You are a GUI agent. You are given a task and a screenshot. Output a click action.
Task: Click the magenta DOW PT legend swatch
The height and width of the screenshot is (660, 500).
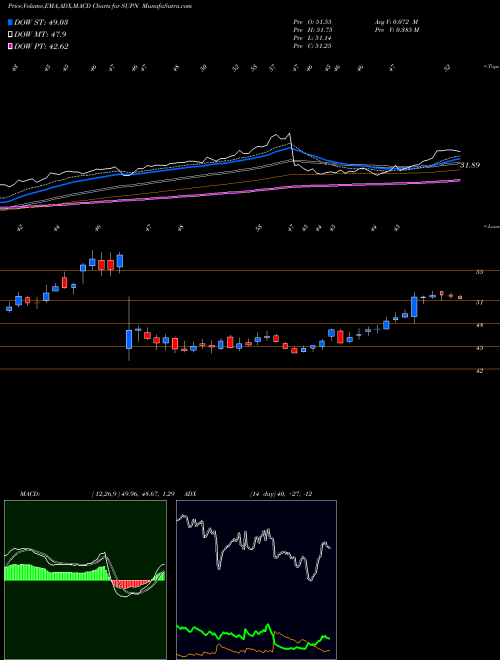(10, 47)
